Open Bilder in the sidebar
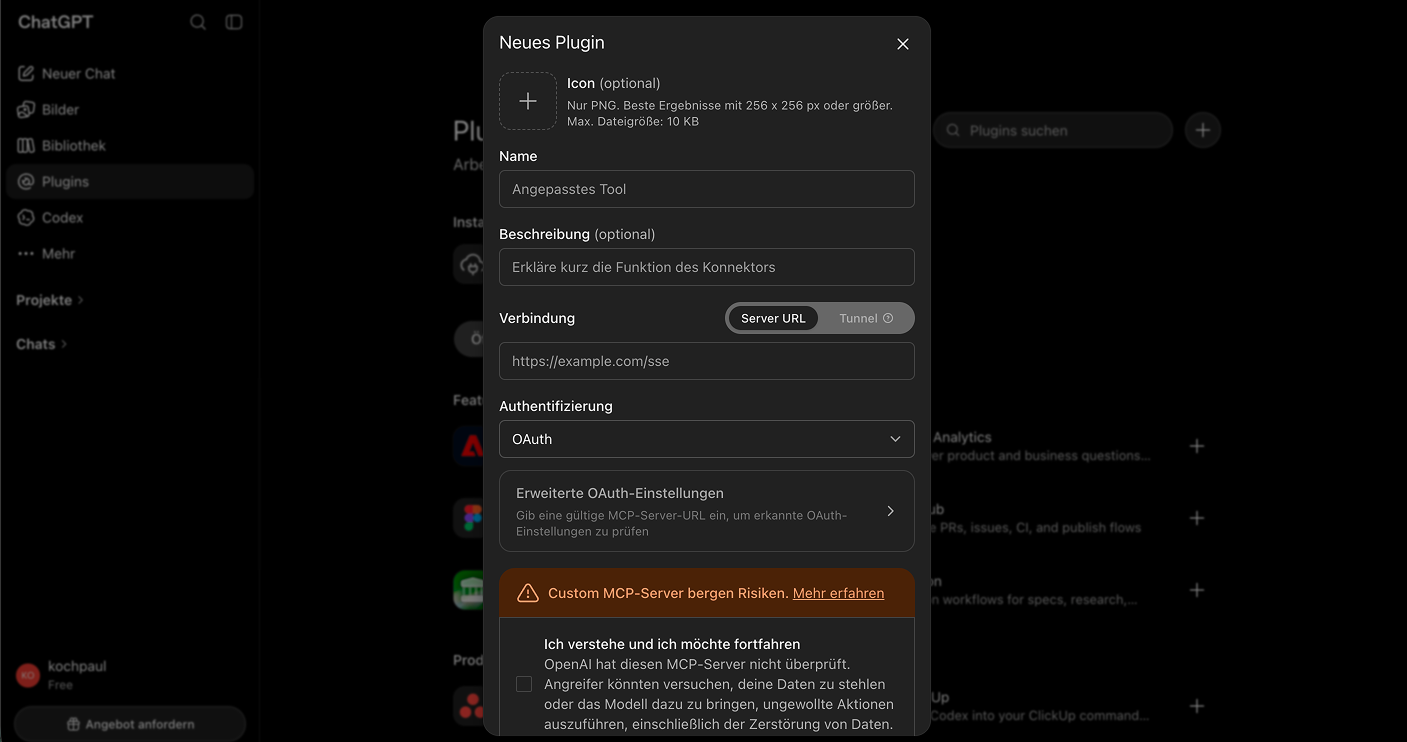 [130, 110]
